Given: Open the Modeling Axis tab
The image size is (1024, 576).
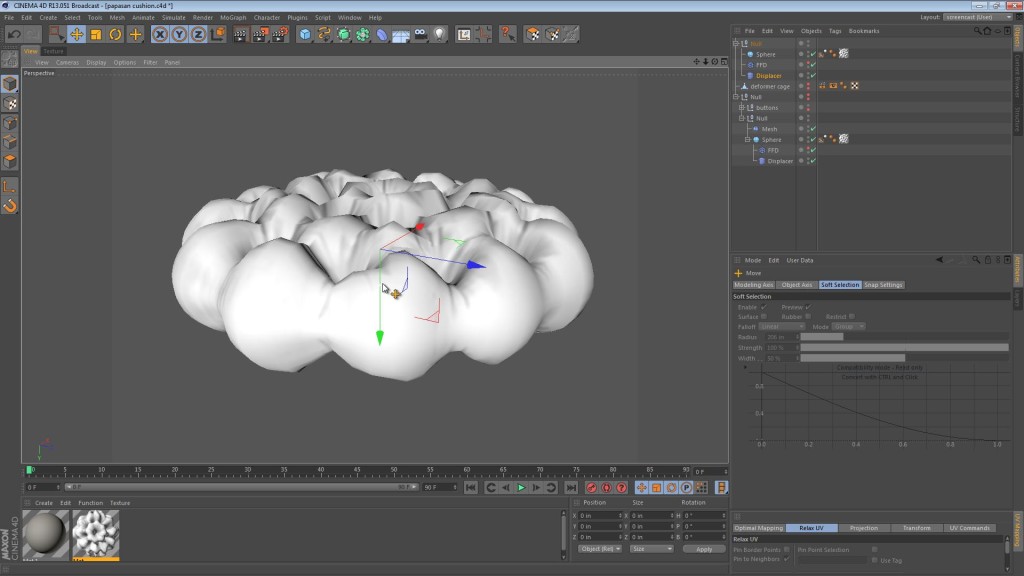Looking at the screenshot, I should point(754,285).
